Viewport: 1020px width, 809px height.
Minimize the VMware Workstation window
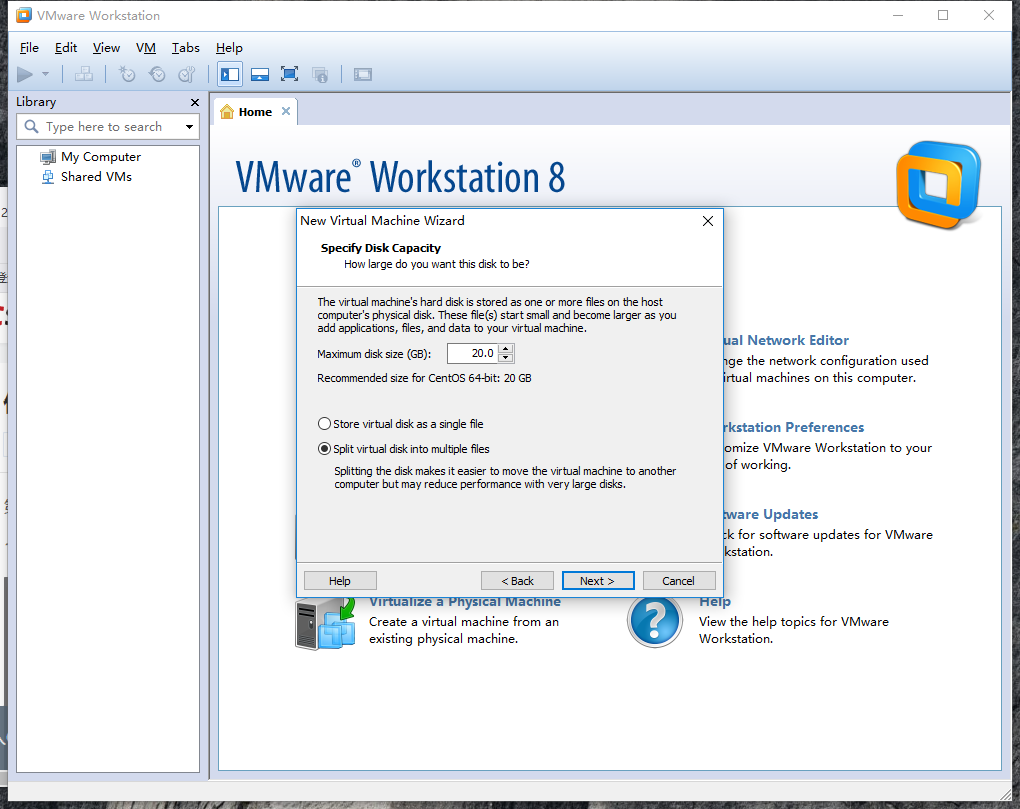(898, 15)
